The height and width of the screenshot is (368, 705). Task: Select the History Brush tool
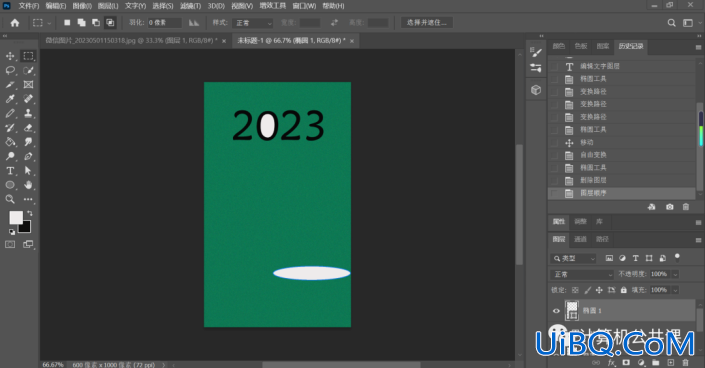10,128
